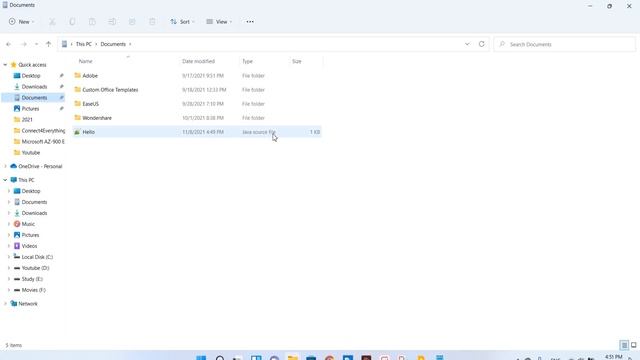
Task: Expand the Videos node
Action: click(x=9, y=246)
